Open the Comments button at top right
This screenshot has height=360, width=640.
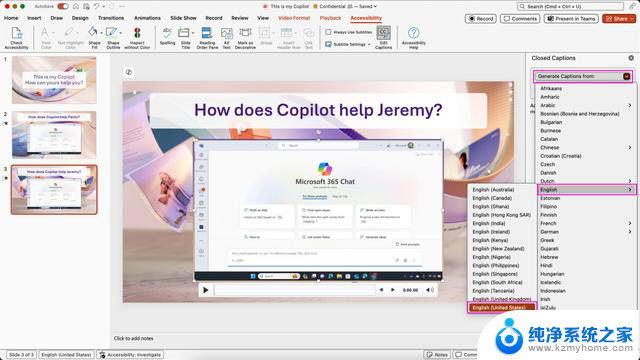(x=520, y=19)
